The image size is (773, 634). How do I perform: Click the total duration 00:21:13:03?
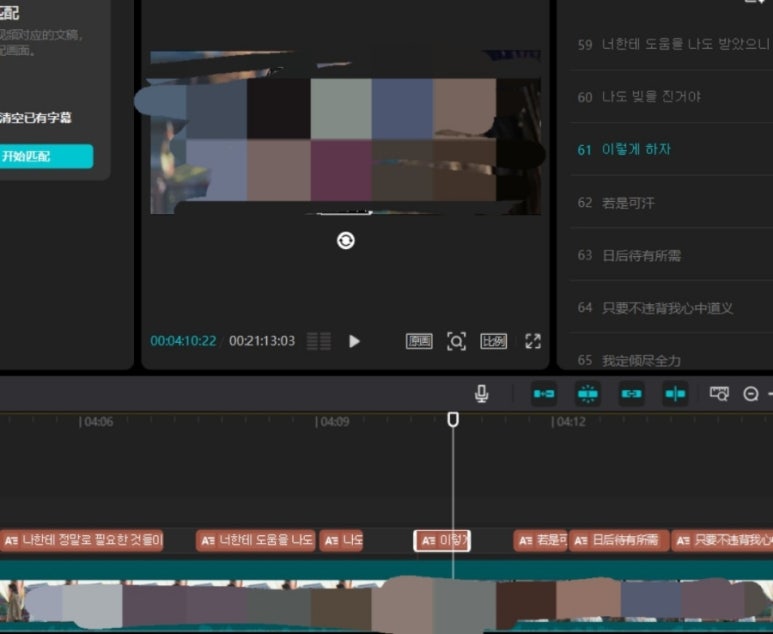point(262,341)
